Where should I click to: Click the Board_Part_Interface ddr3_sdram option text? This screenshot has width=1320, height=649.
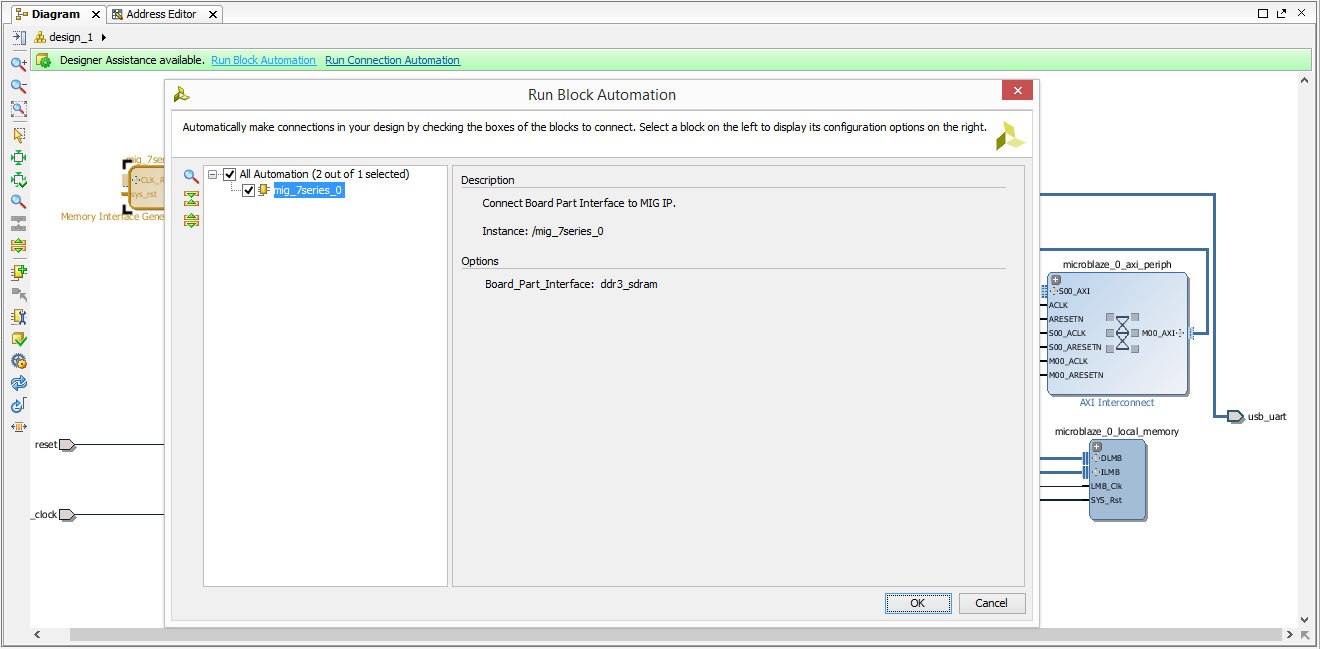pyautogui.click(x=571, y=284)
